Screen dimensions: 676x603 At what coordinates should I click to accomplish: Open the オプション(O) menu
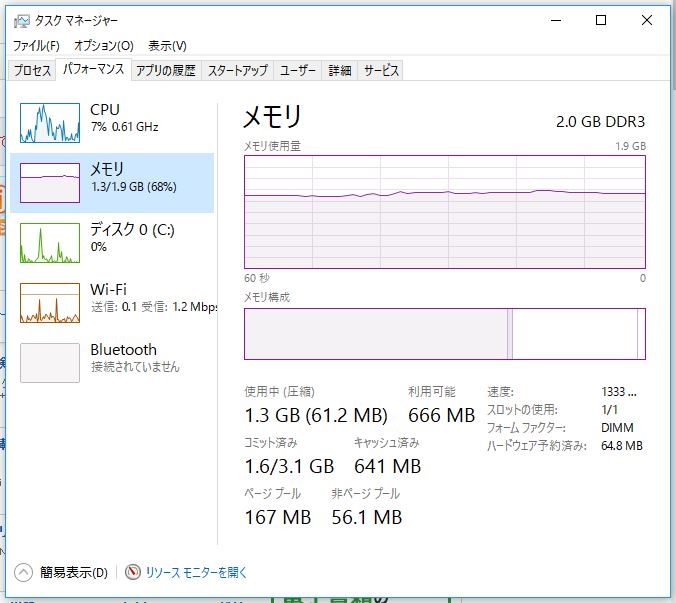pos(103,46)
